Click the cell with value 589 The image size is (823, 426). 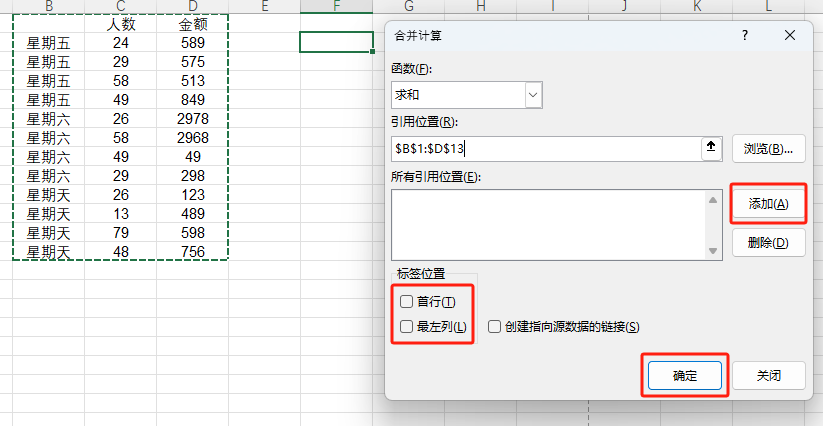click(193, 42)
